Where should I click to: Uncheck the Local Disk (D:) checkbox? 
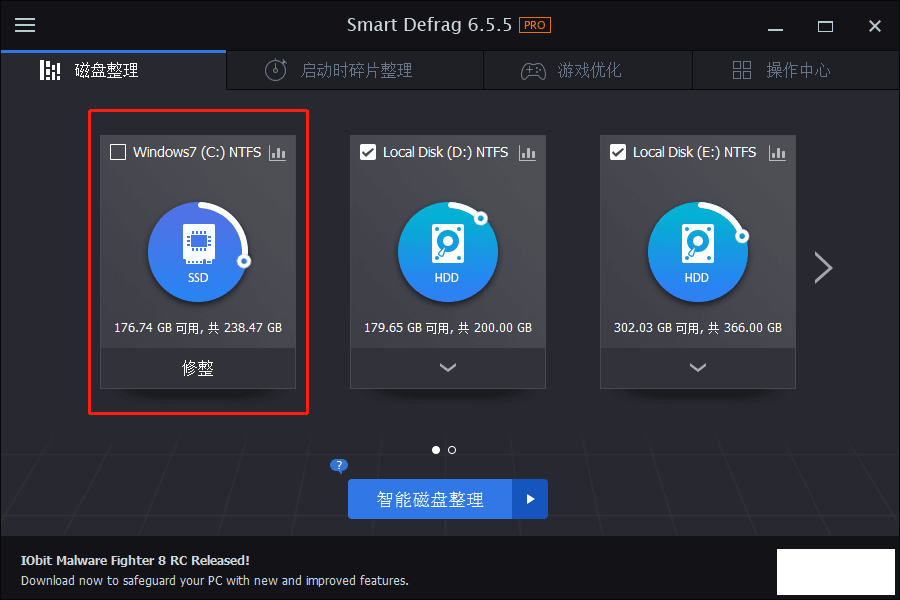367,152
